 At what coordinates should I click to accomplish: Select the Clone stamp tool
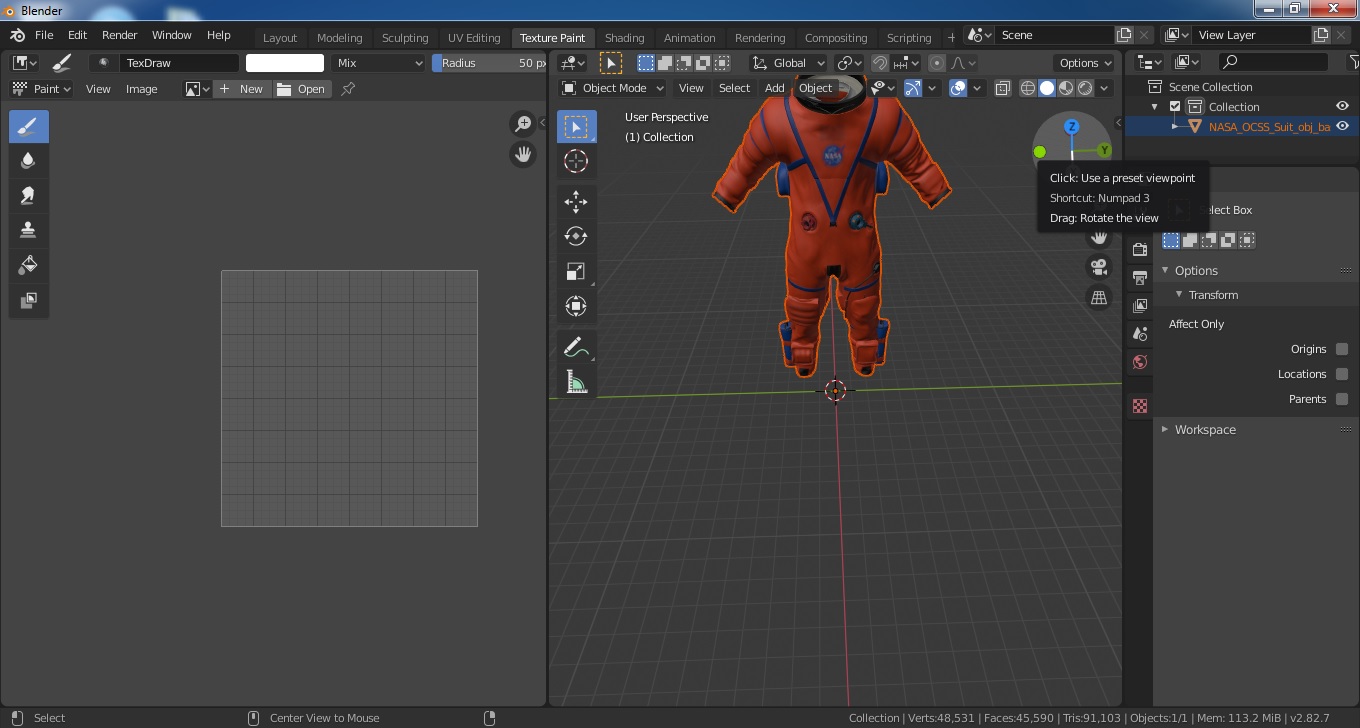click(29, 230)
